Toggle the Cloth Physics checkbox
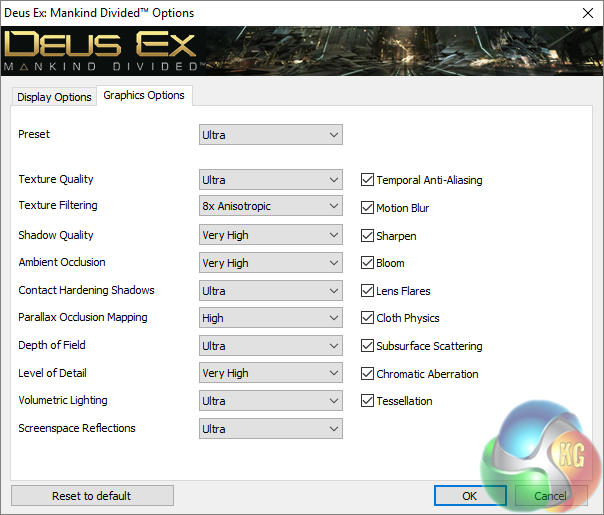604x515 pixels. (x=367, y=318)
